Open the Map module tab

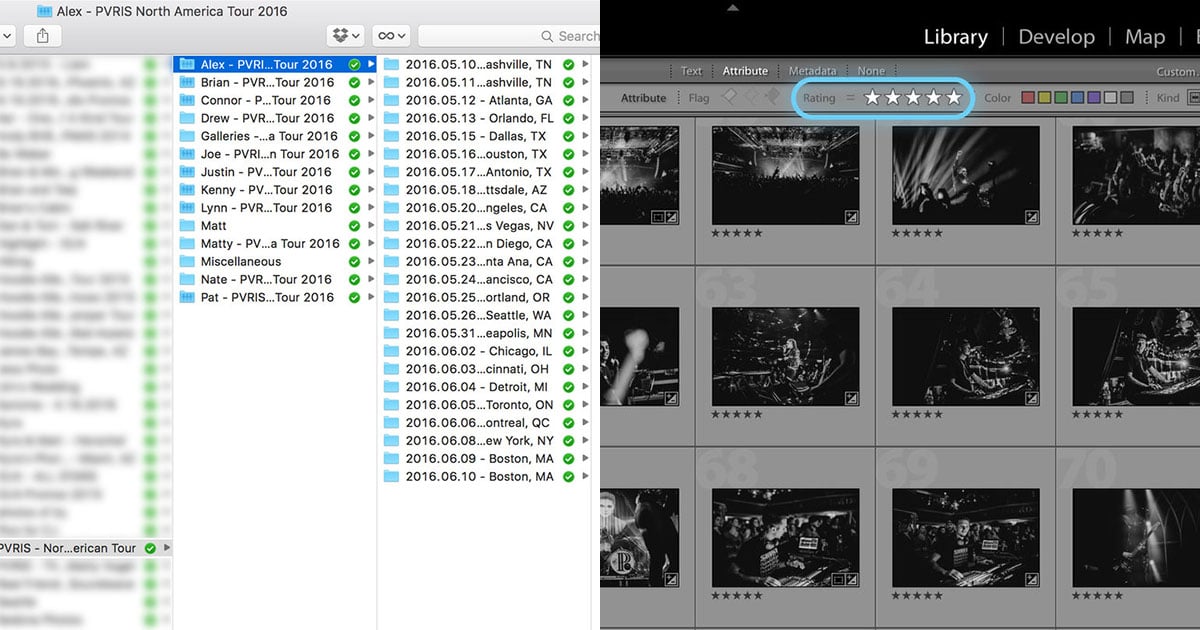pyautogui.click(x=1144, y=37)
